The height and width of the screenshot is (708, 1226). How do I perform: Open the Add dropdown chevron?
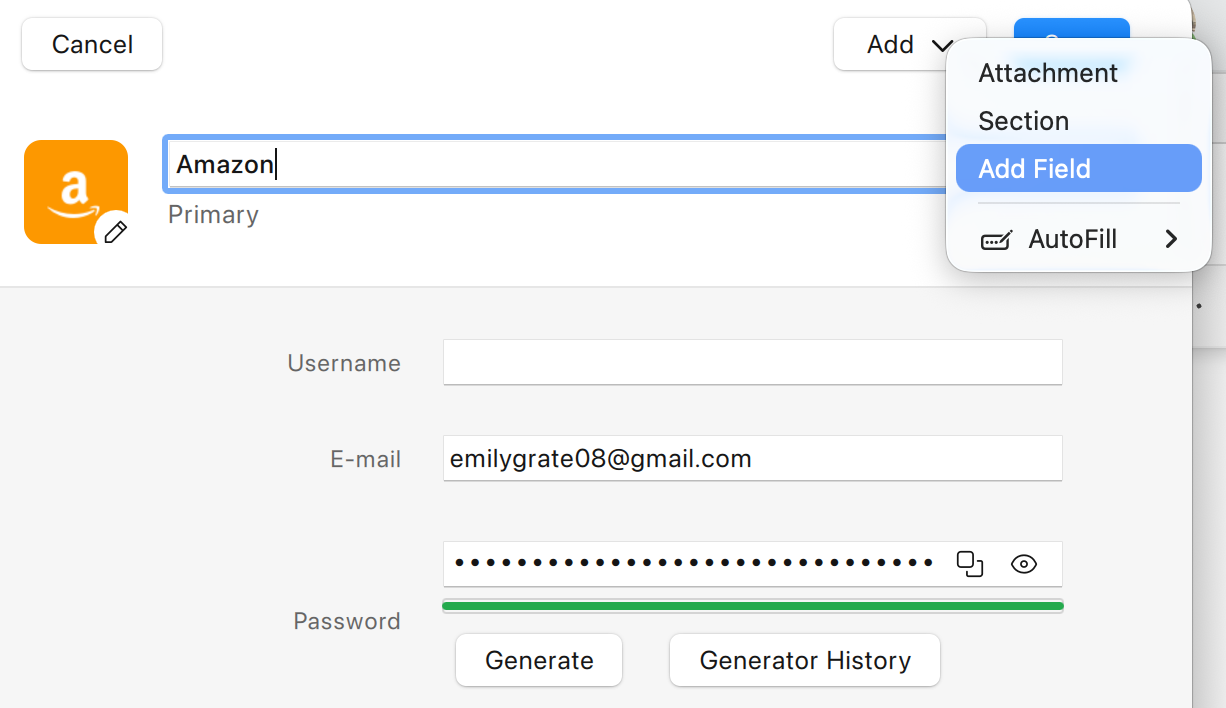(x=941, y=45)
